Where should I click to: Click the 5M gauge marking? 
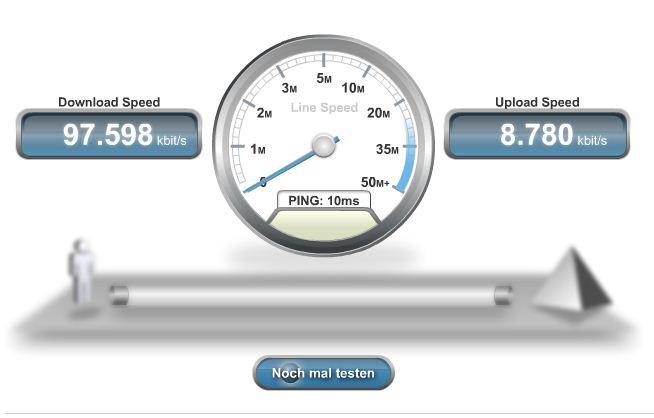coord(324,78)
